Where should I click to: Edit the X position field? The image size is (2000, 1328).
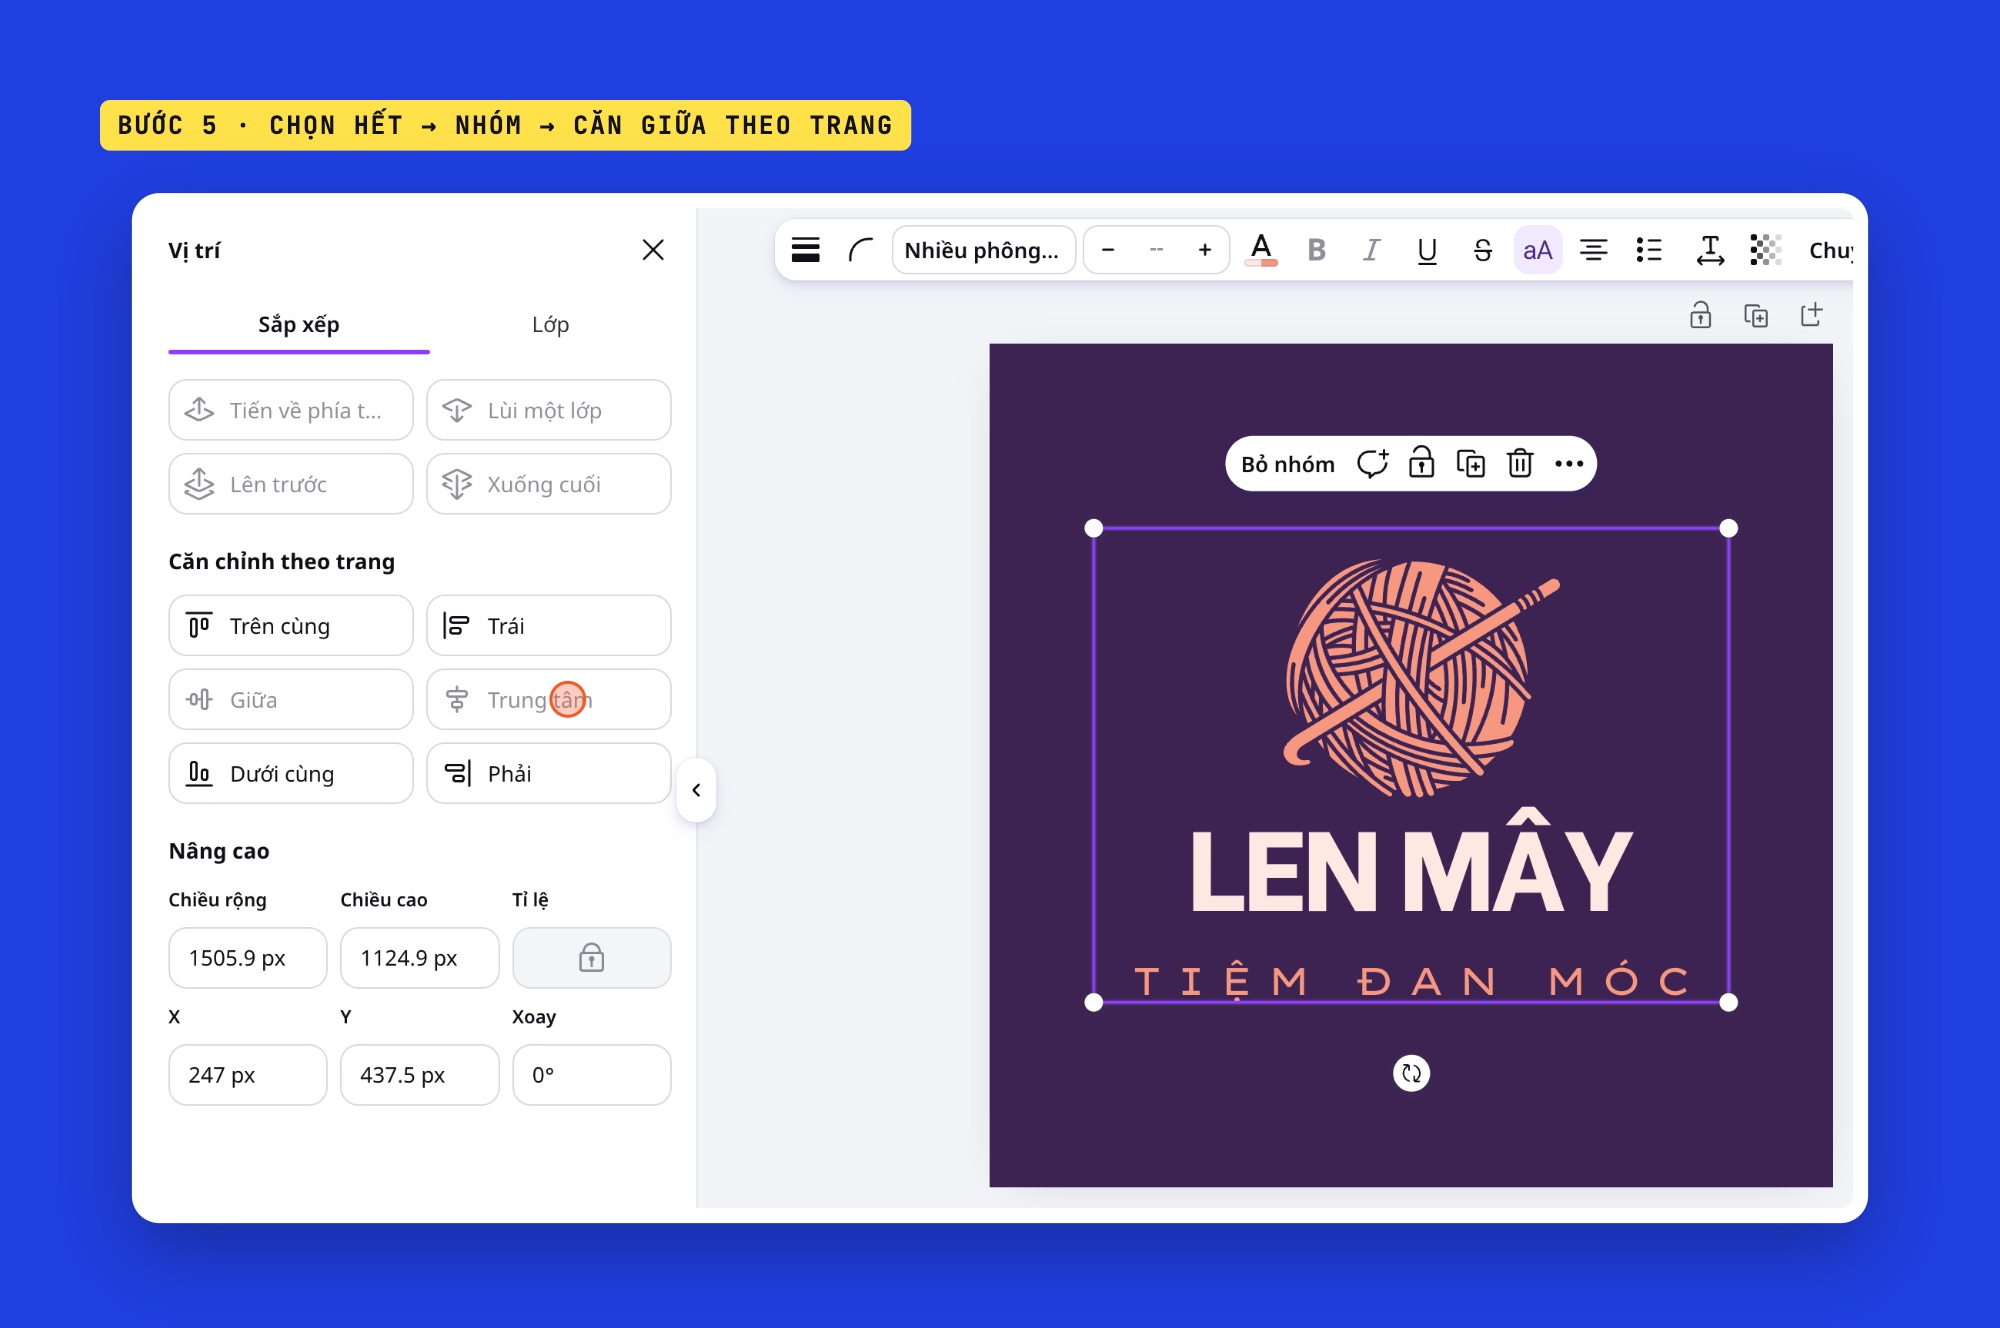[x=248, y=1075]
